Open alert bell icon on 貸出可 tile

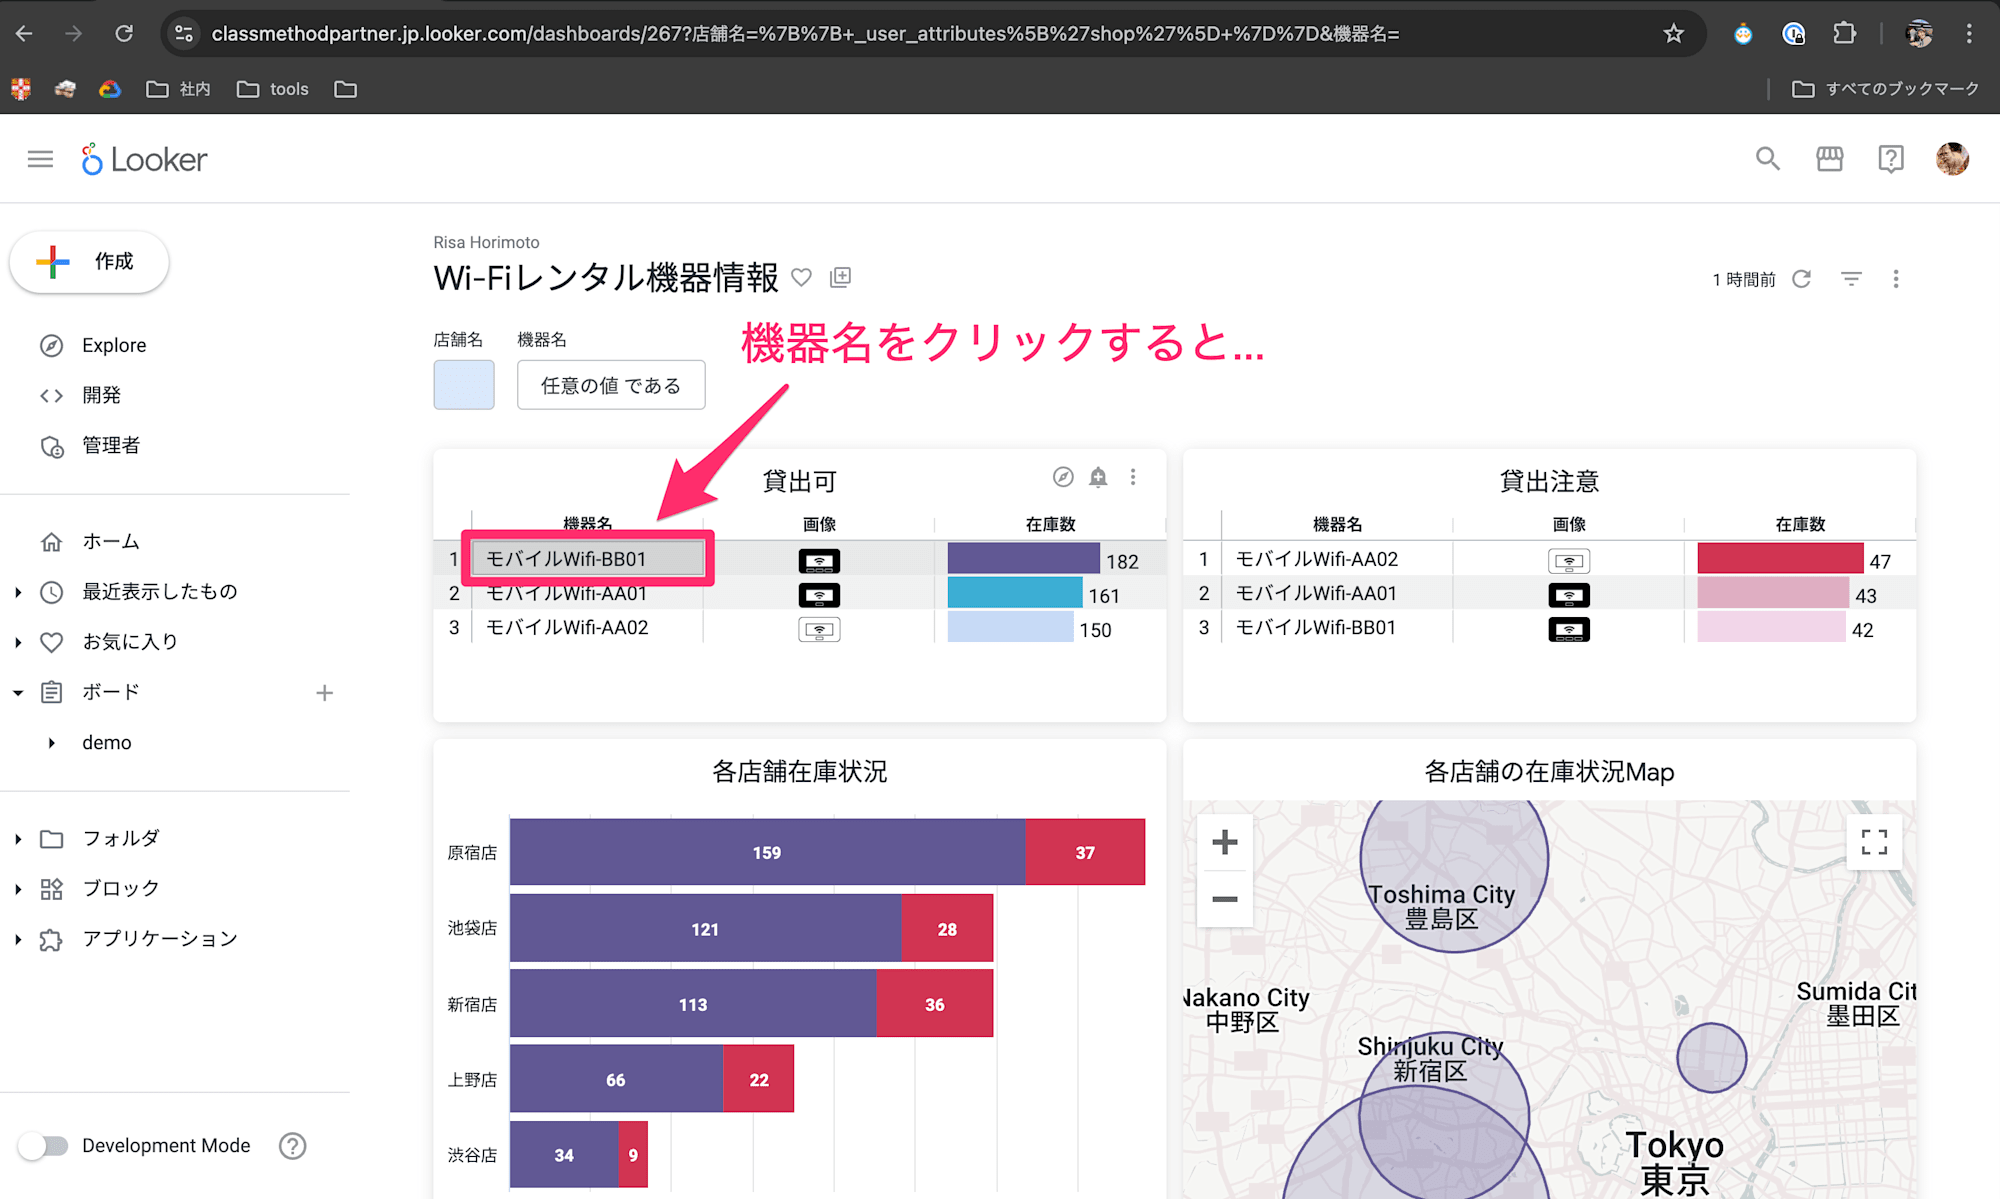pyautogui.click(x=1098, y=477)
